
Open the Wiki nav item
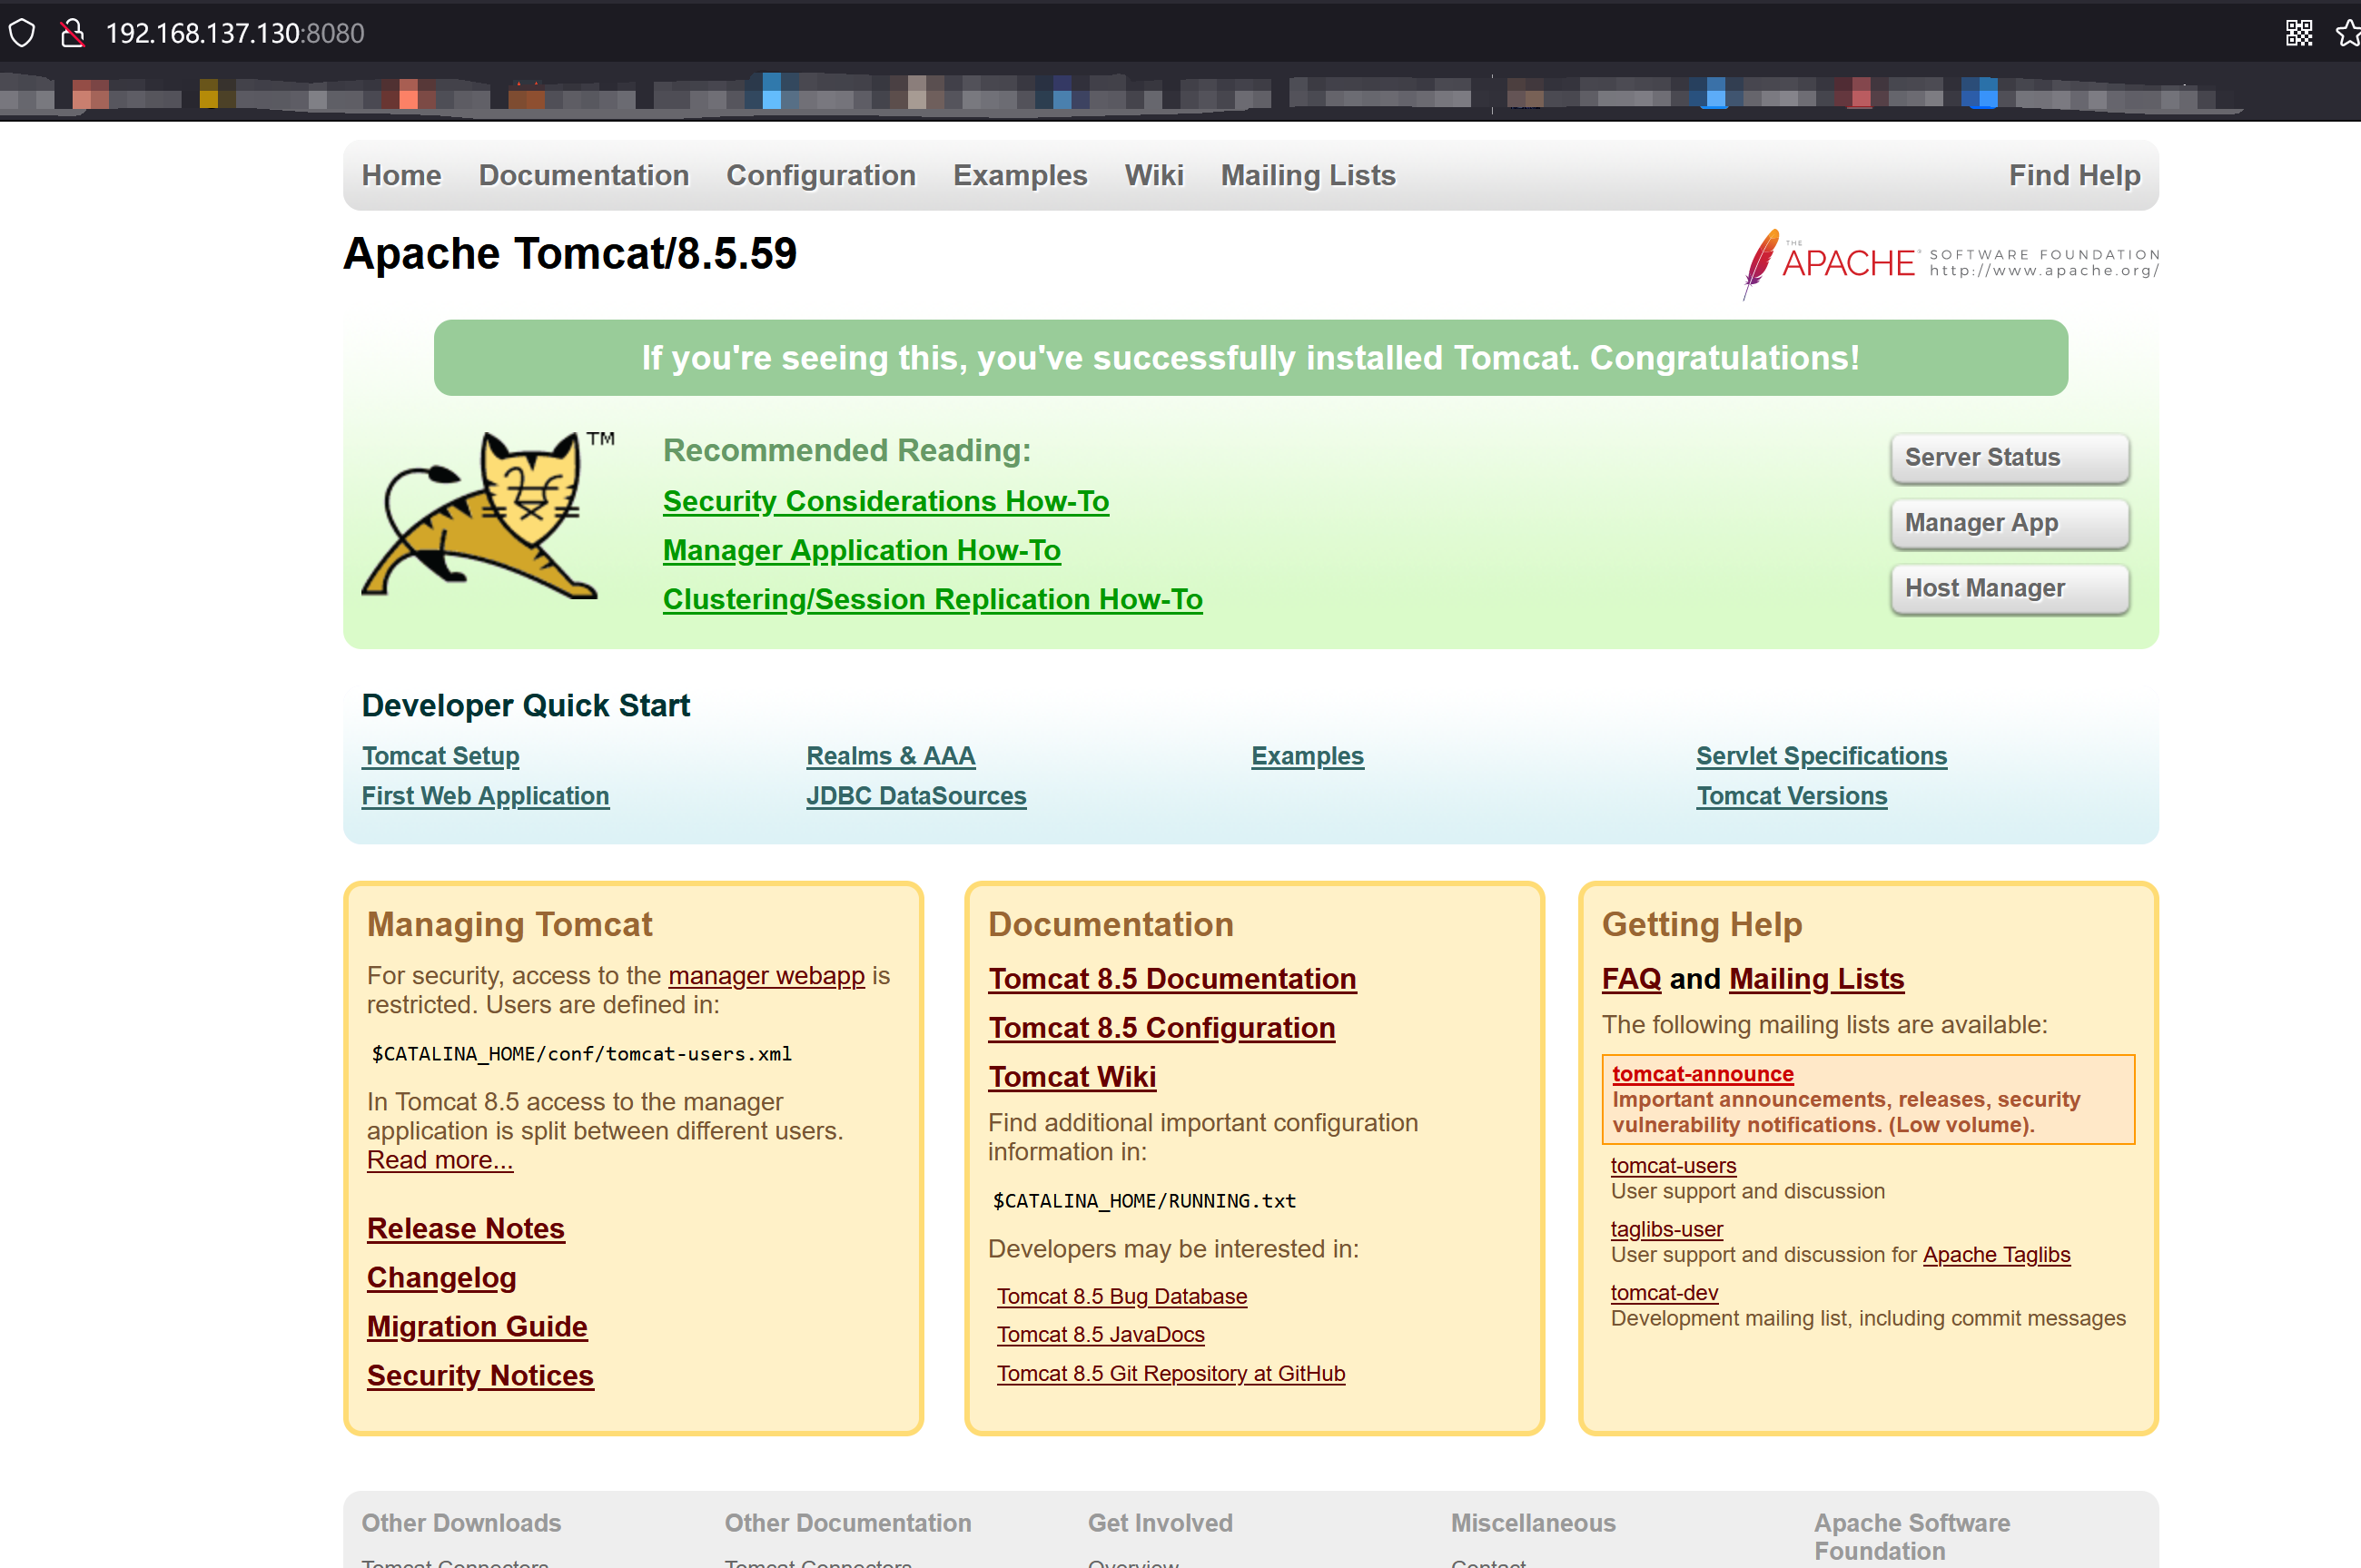coord(1154,175)
